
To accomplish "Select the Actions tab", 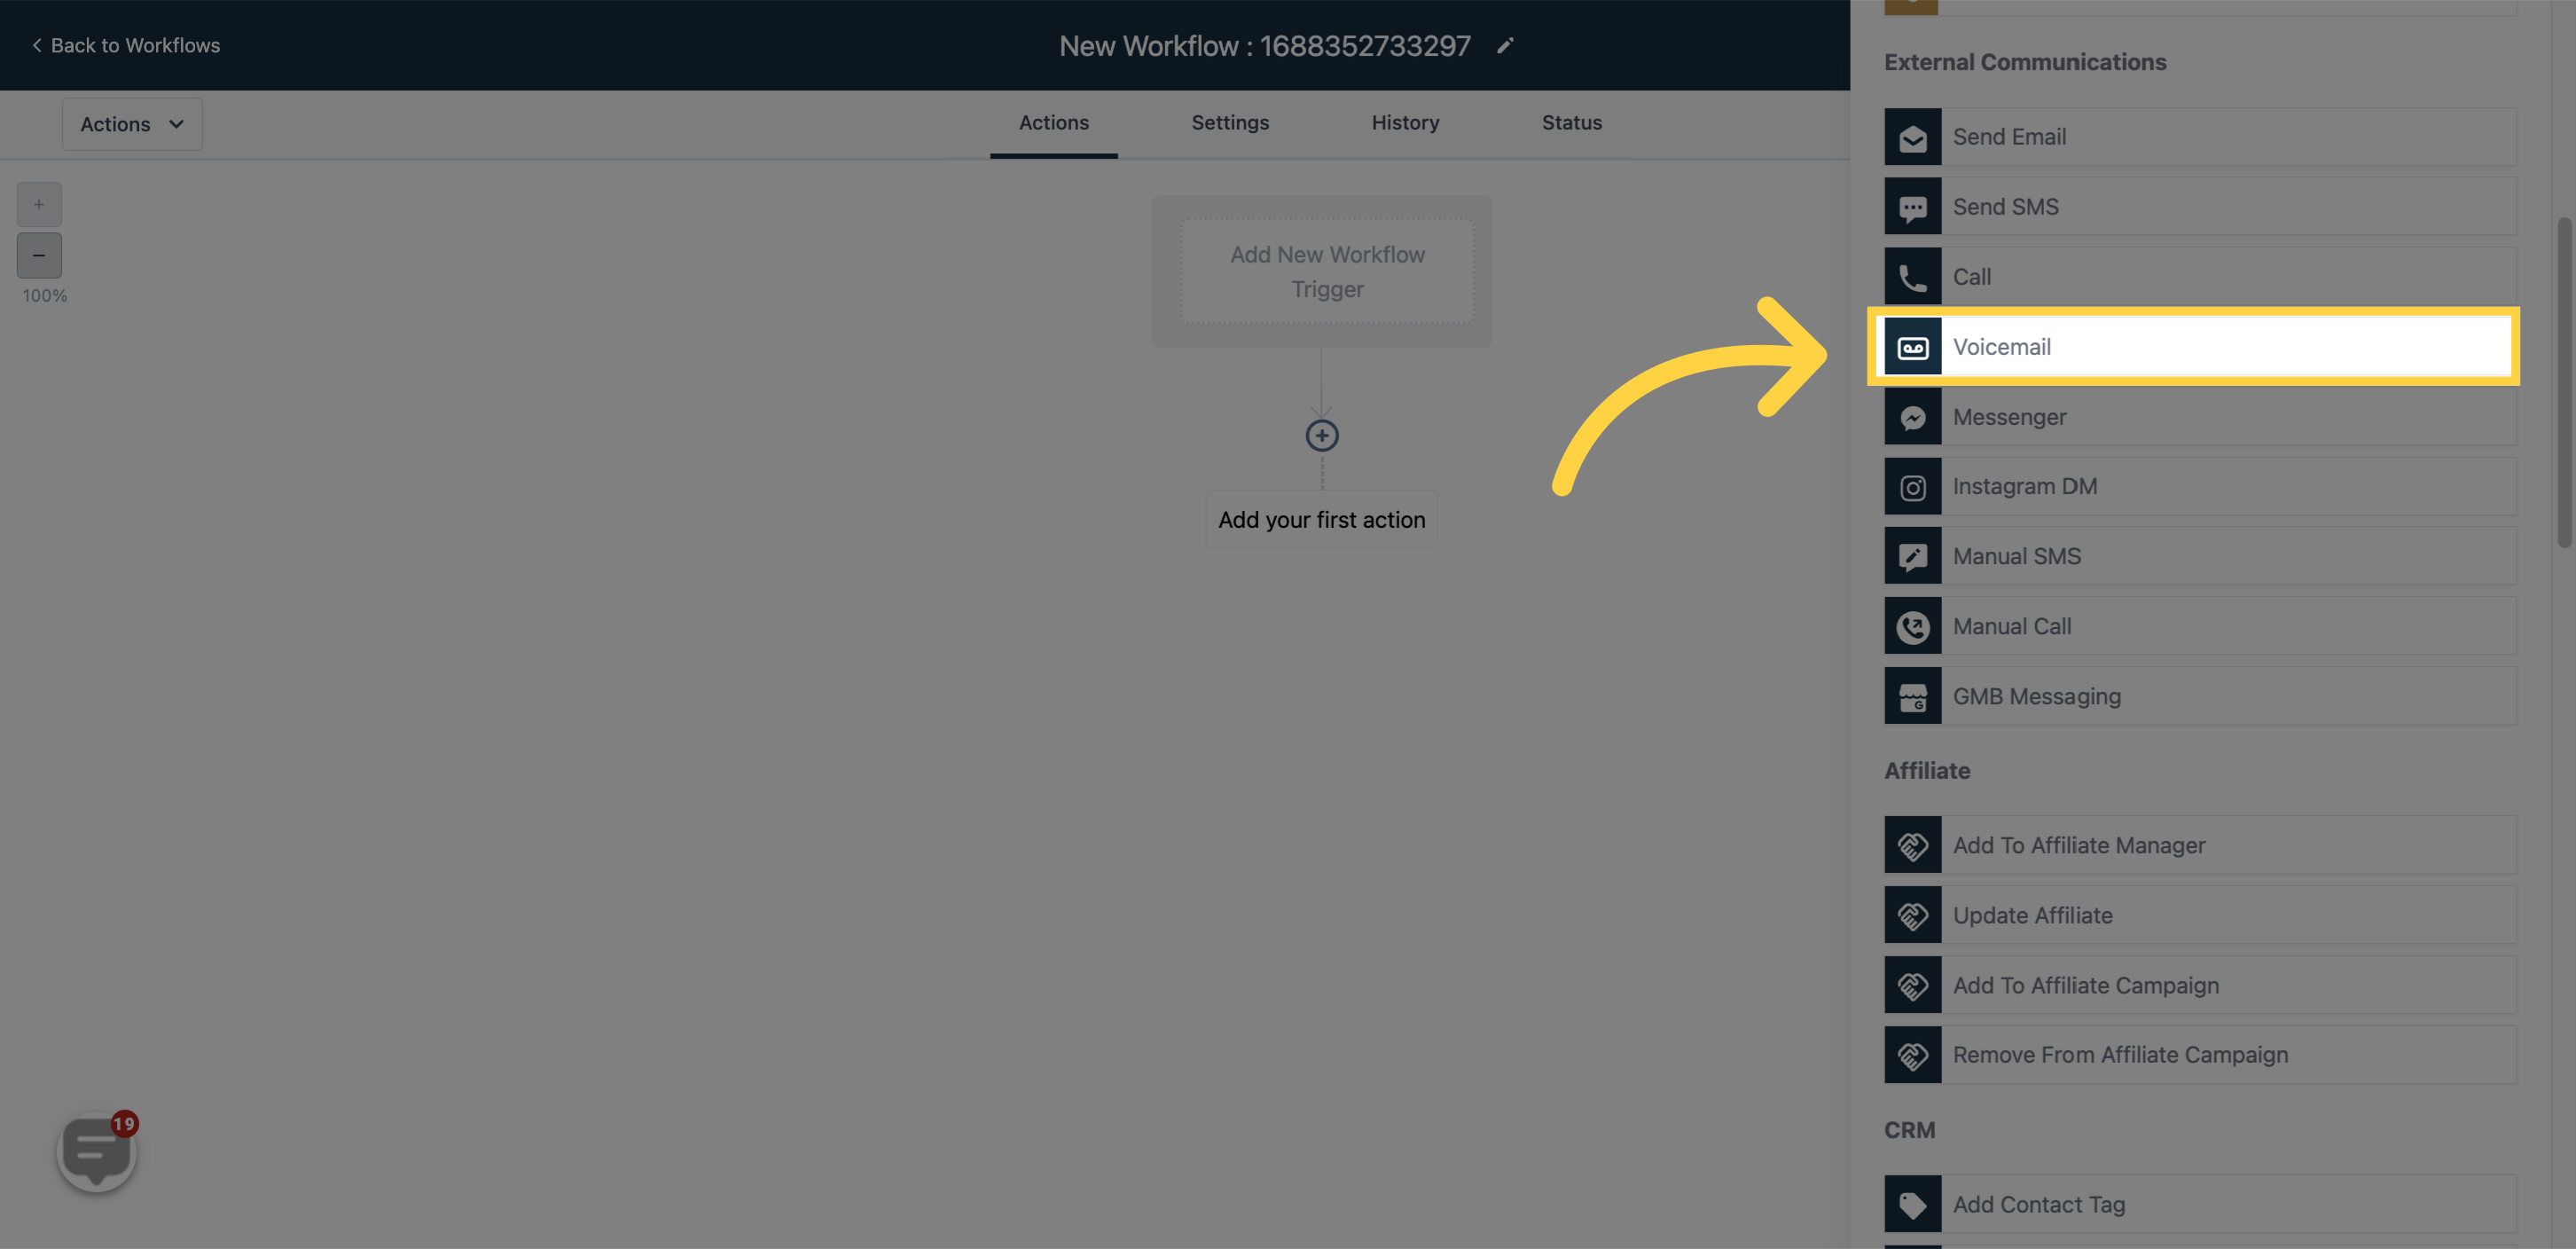I will (x=1053, y=123).
